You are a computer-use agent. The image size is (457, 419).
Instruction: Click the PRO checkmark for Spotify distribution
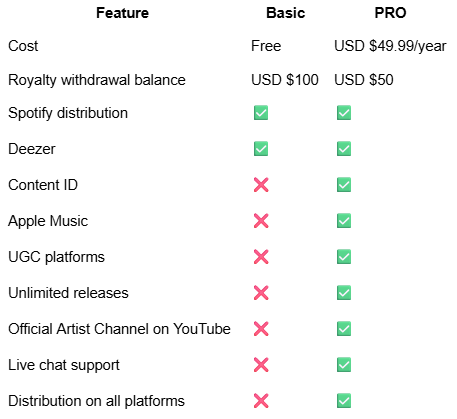344,113
